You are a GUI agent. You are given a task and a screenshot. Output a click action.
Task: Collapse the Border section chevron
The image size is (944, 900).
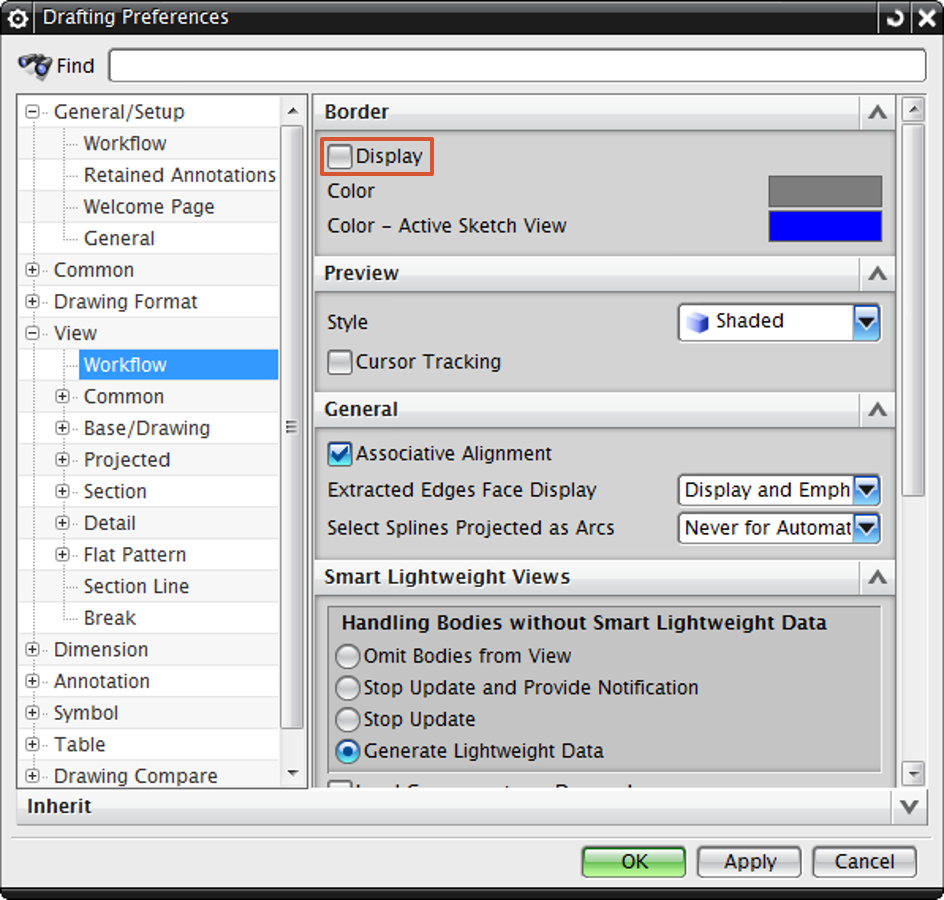pos(877,112)
